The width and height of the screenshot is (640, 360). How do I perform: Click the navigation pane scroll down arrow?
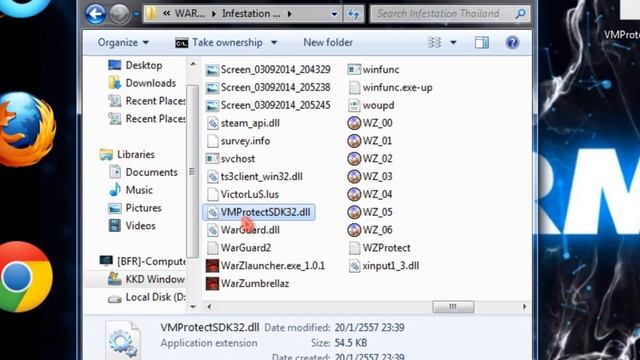click(193, 307)
